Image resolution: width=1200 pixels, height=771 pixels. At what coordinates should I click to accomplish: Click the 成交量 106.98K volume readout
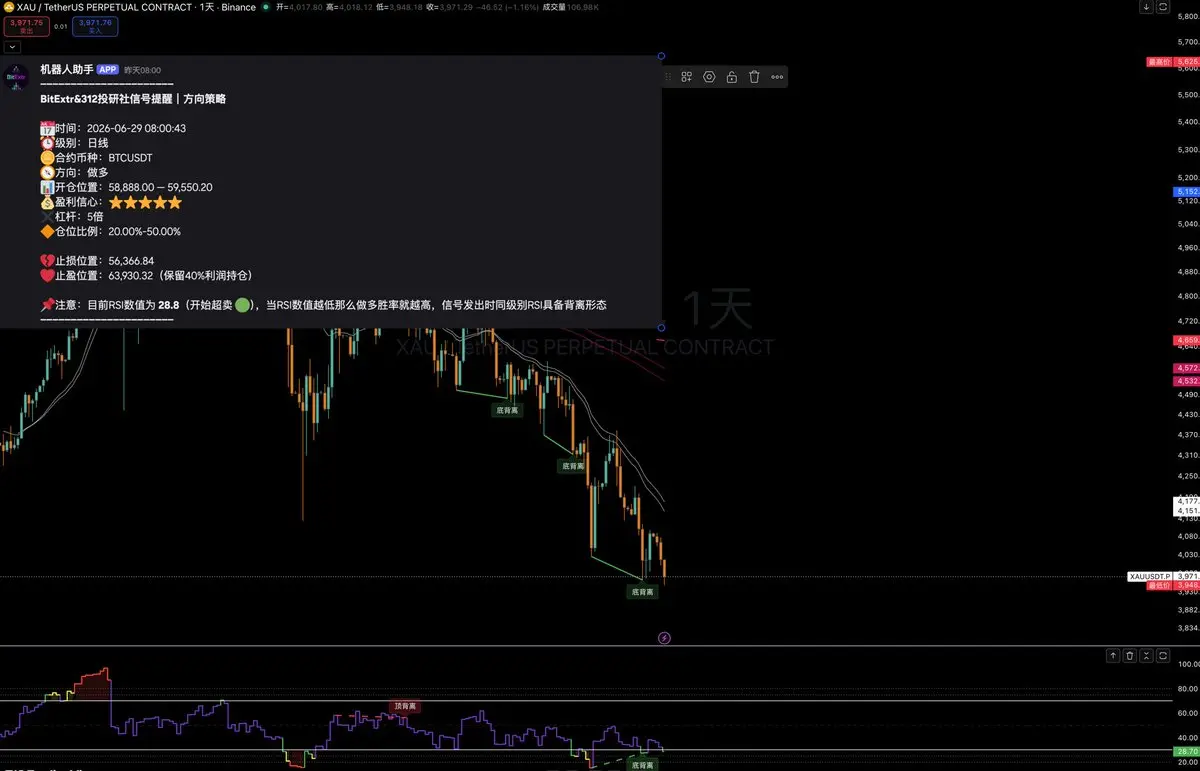pos(571,7)
